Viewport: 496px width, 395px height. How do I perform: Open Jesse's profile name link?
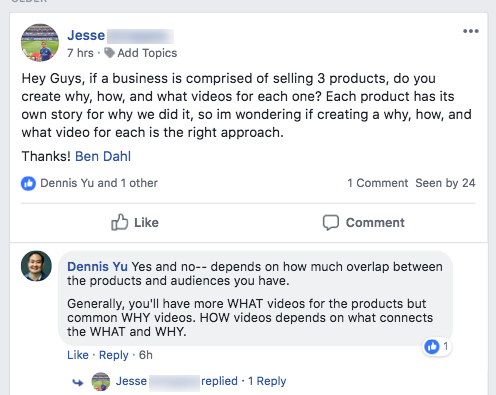pos(86,35)
